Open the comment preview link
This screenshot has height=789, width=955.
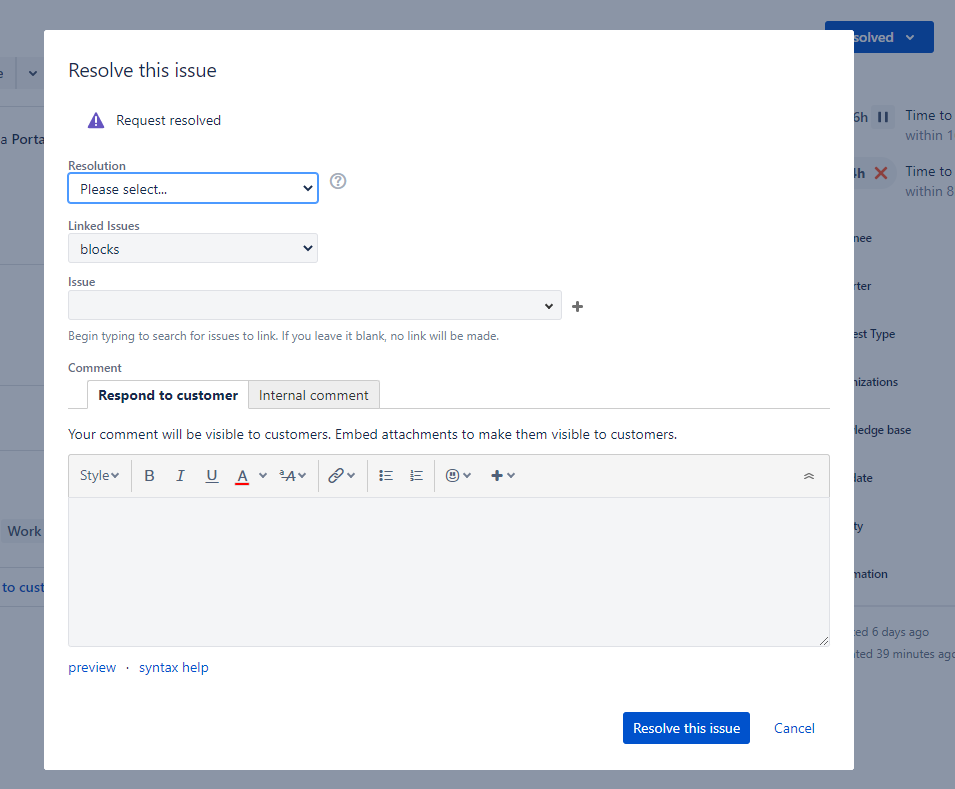click(x=92, y=667)
